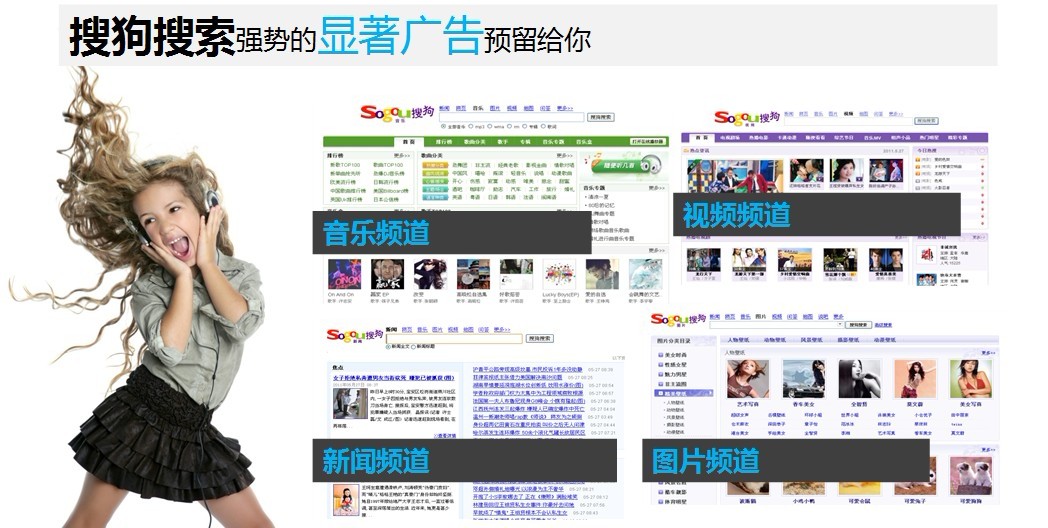Open the 改变 album cover
The image size is (1048, 528).
pos(430,274)
